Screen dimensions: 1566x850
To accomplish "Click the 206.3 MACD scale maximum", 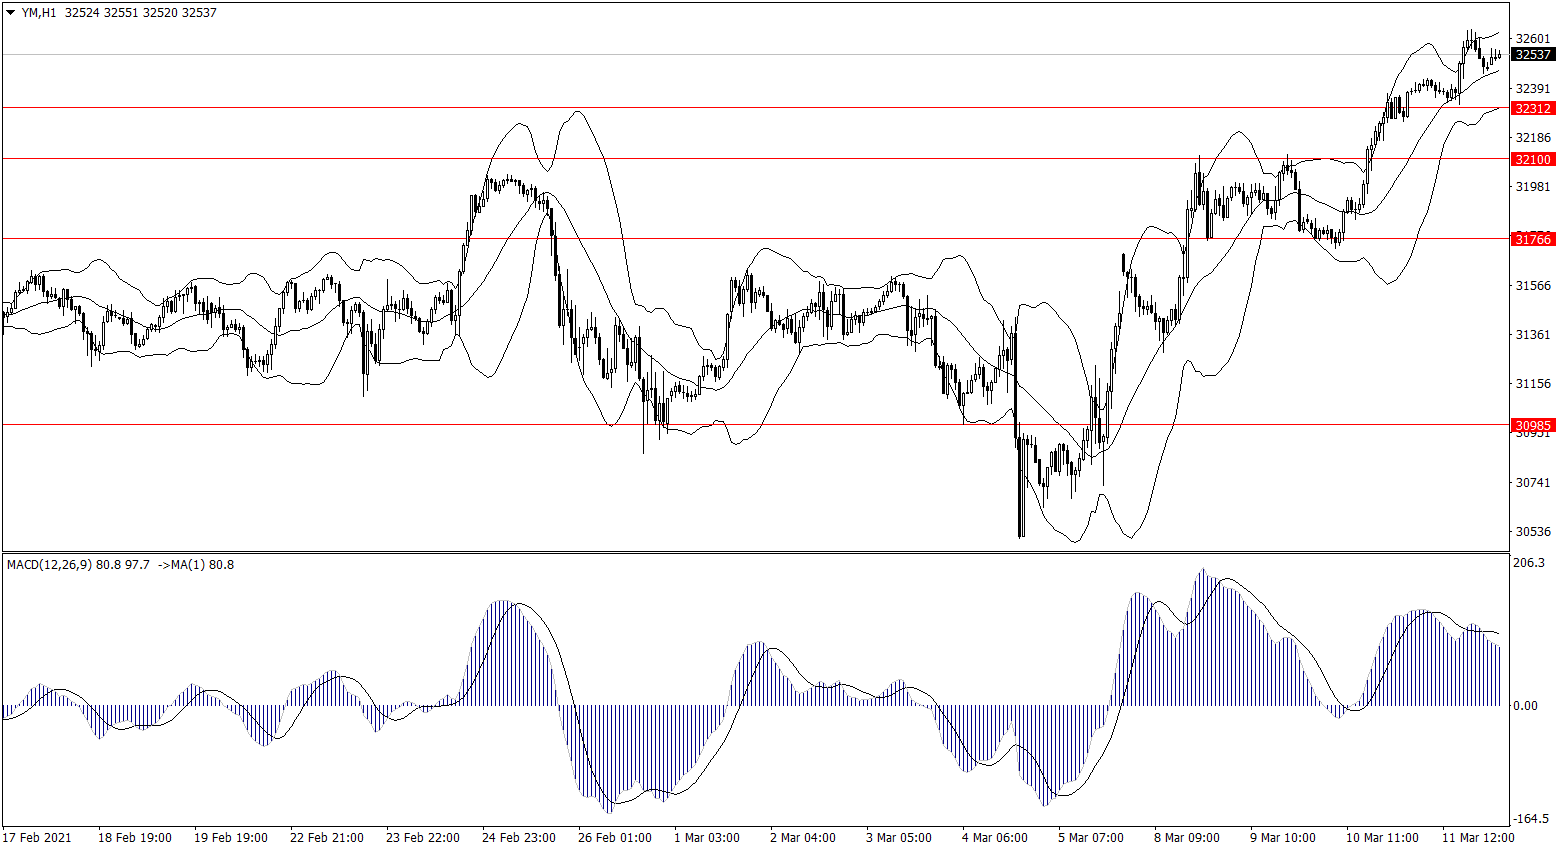I will (1529, 563).
